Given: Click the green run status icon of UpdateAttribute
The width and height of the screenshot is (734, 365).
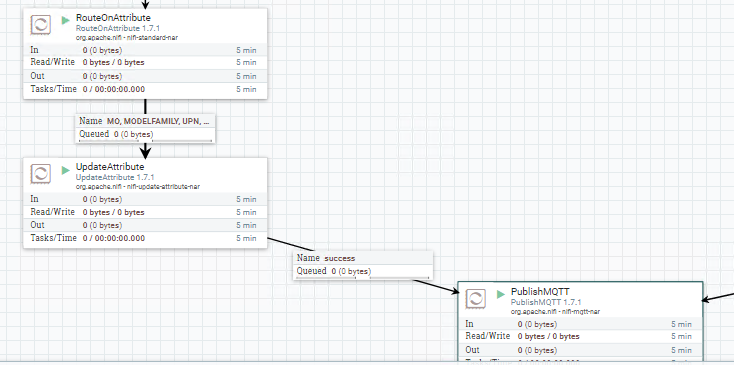Looking at the screenshot, I should pyautogui.click(x=66, y=170).
